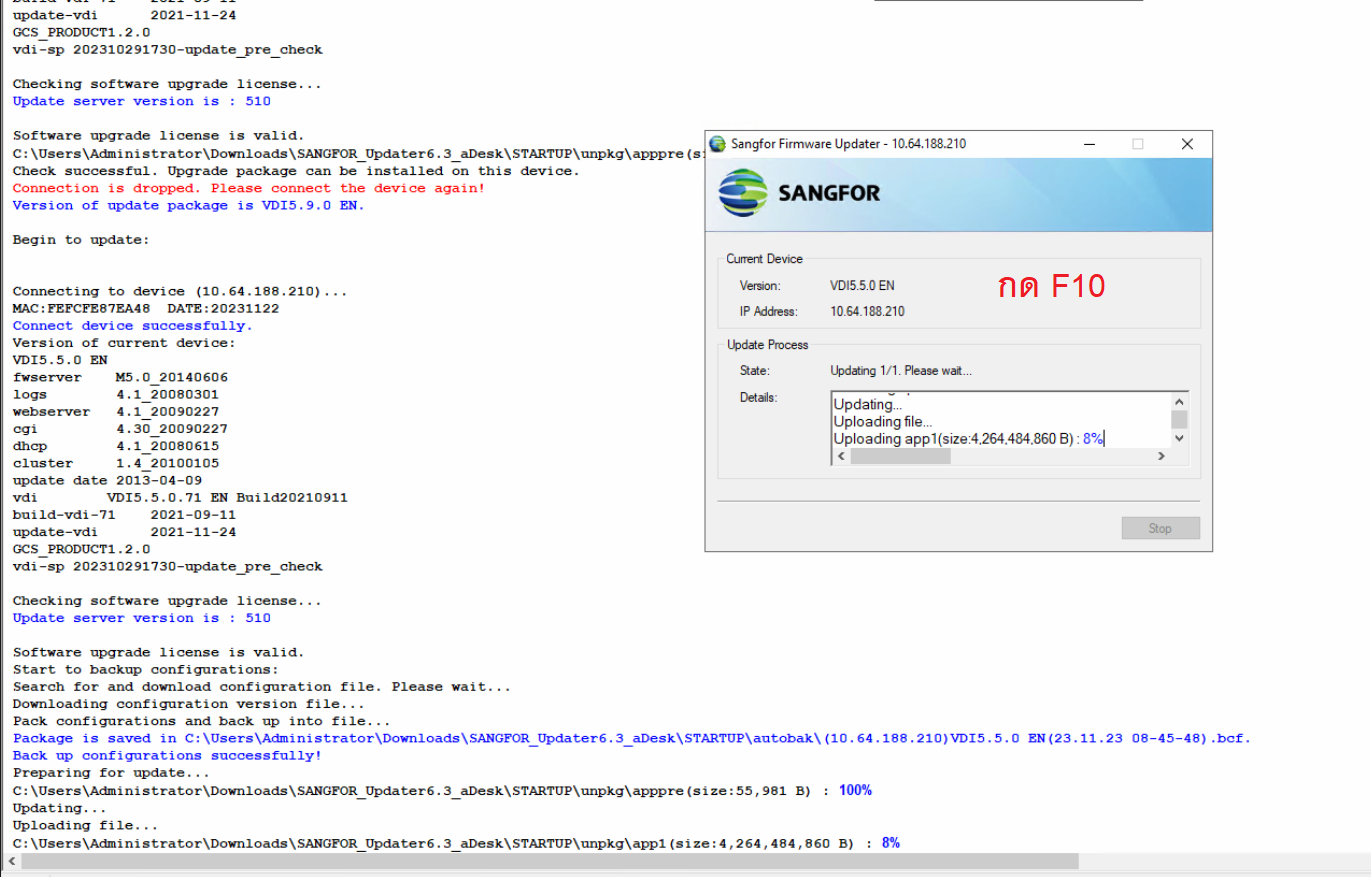
Task: Click the dialog title 'Sangfor Firmware Updater - 10.64.188.210'
Action: [x=848, y=144]
